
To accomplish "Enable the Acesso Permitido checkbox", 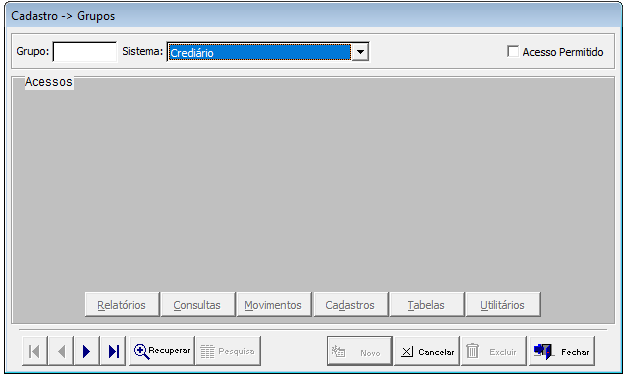I will 513,52.
